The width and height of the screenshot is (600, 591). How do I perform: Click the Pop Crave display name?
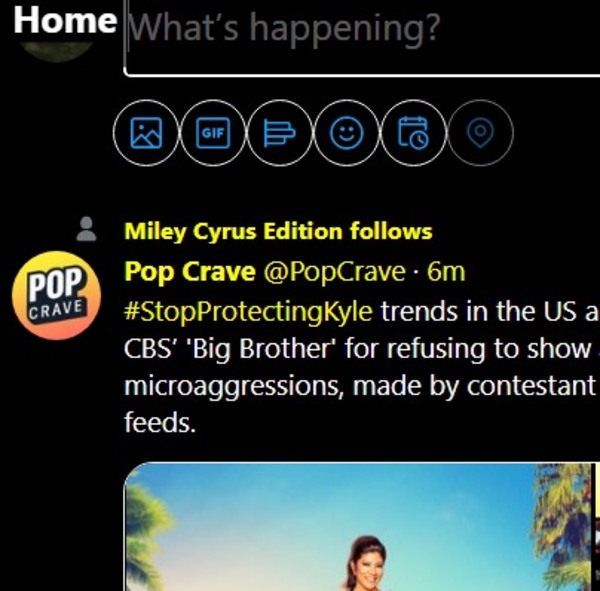[189, 272]
